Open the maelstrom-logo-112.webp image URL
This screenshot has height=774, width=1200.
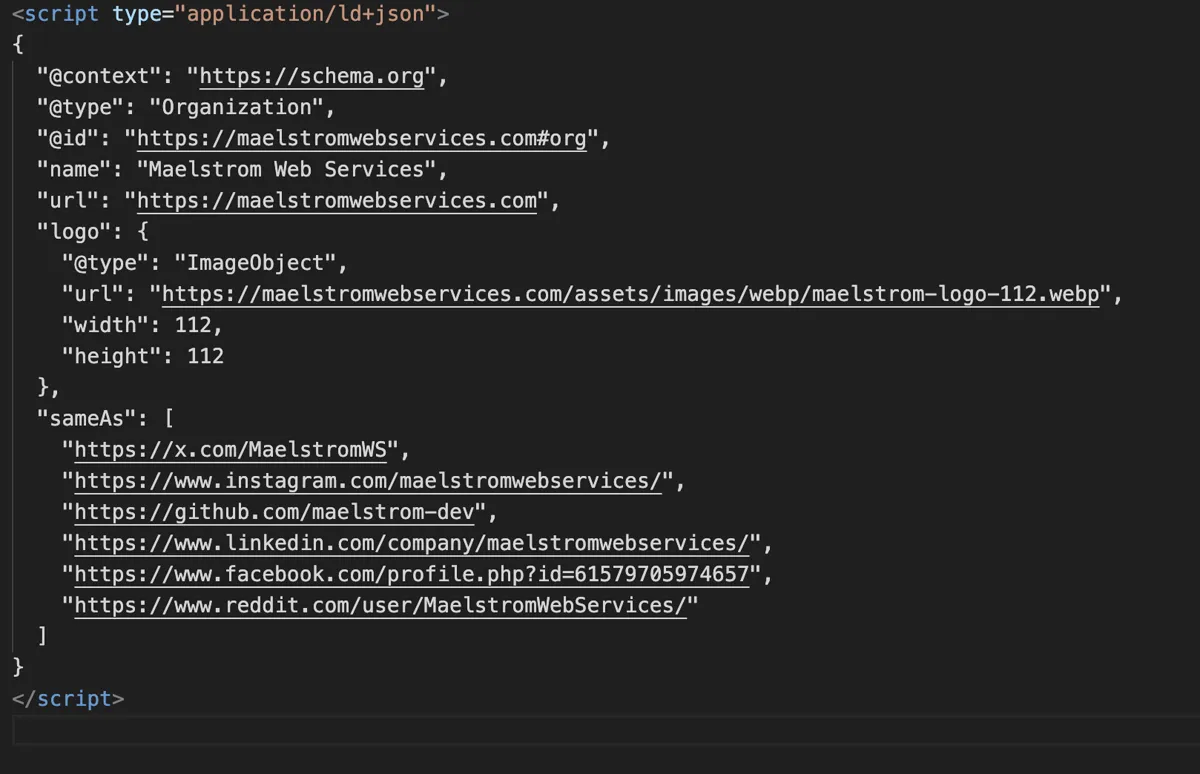pos(630,294)
